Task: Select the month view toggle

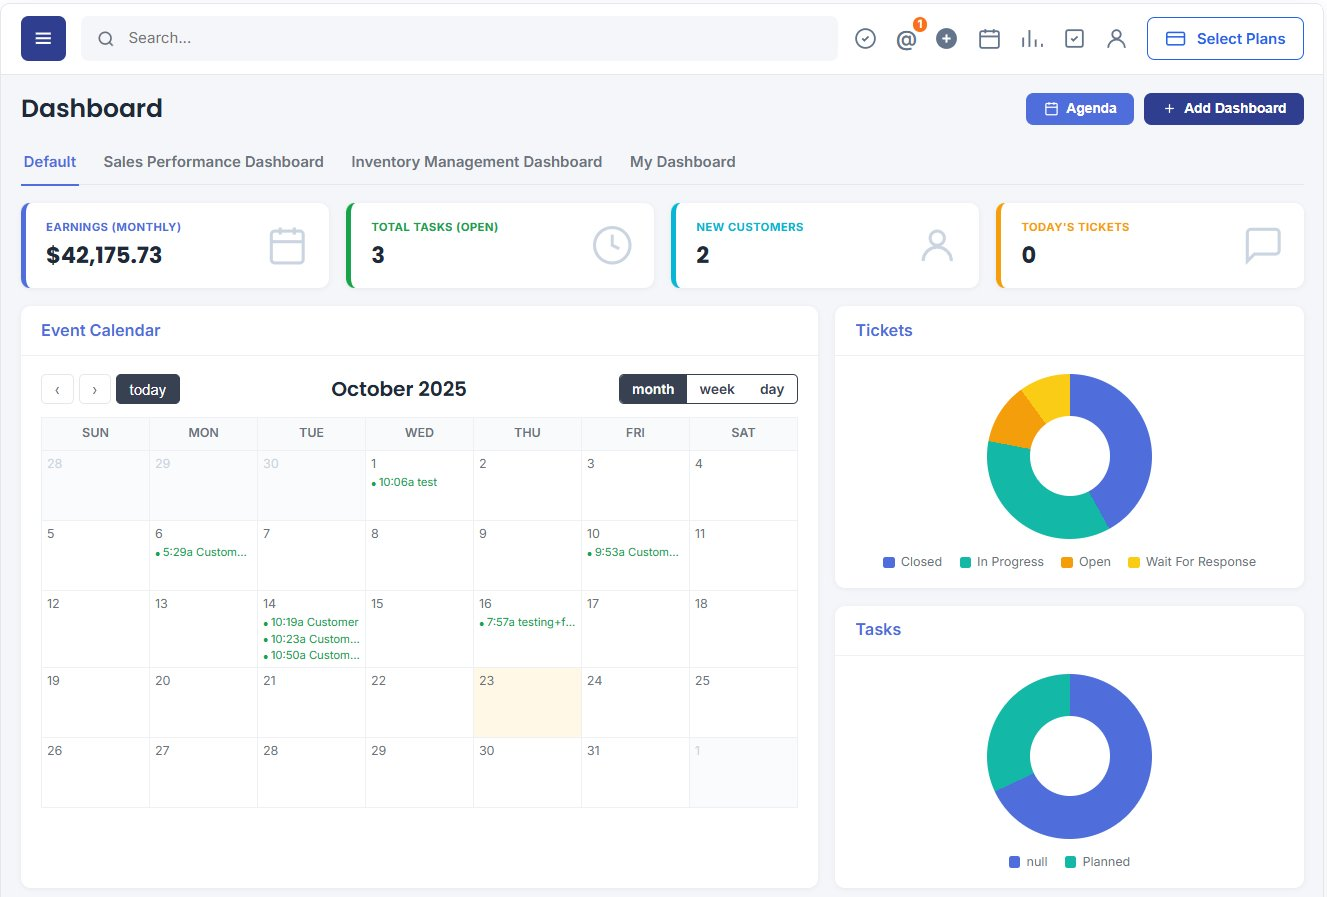Action: pyautogui.click(x=653, y=389)
